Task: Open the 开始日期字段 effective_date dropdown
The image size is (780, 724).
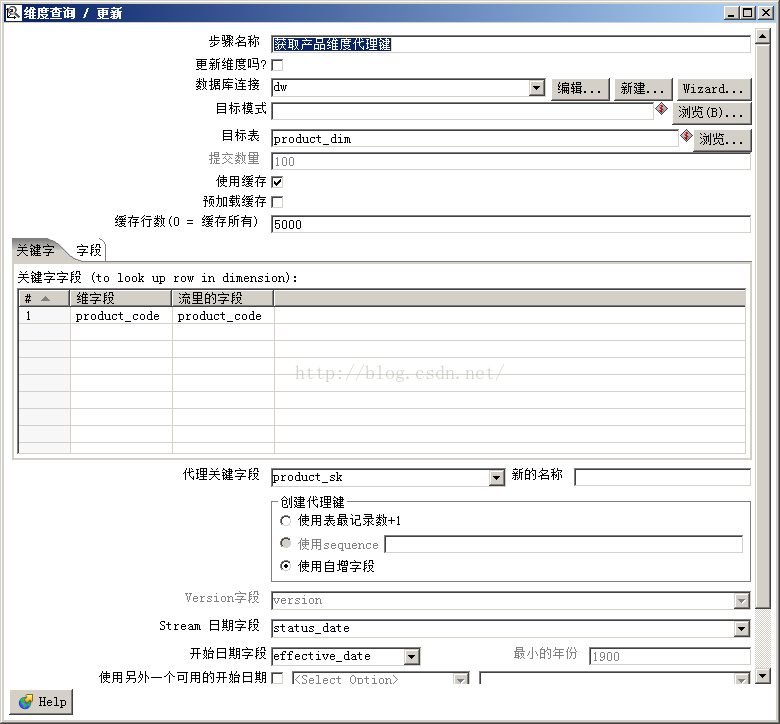Action: [x=411, y=657]
